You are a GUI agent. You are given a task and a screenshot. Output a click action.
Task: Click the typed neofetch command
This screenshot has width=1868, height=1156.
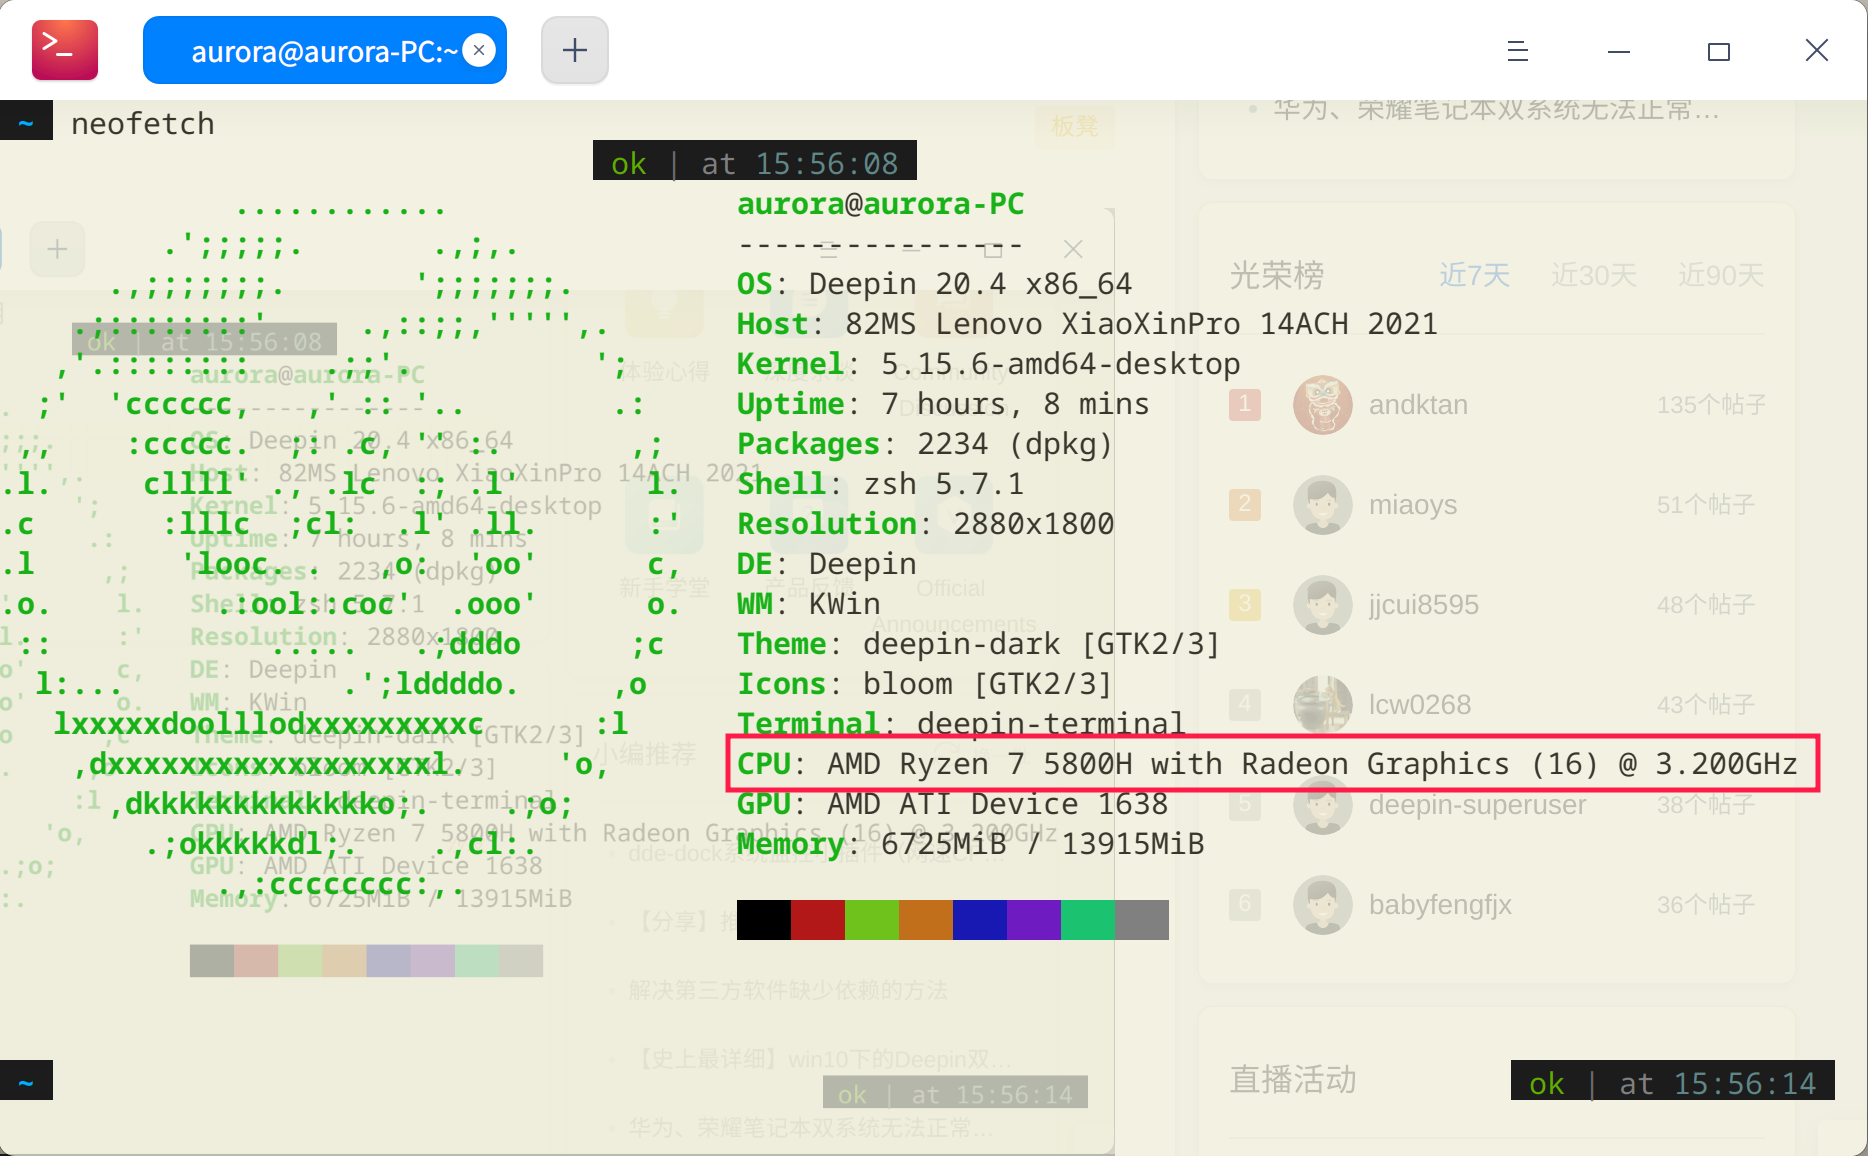[143, 124]
